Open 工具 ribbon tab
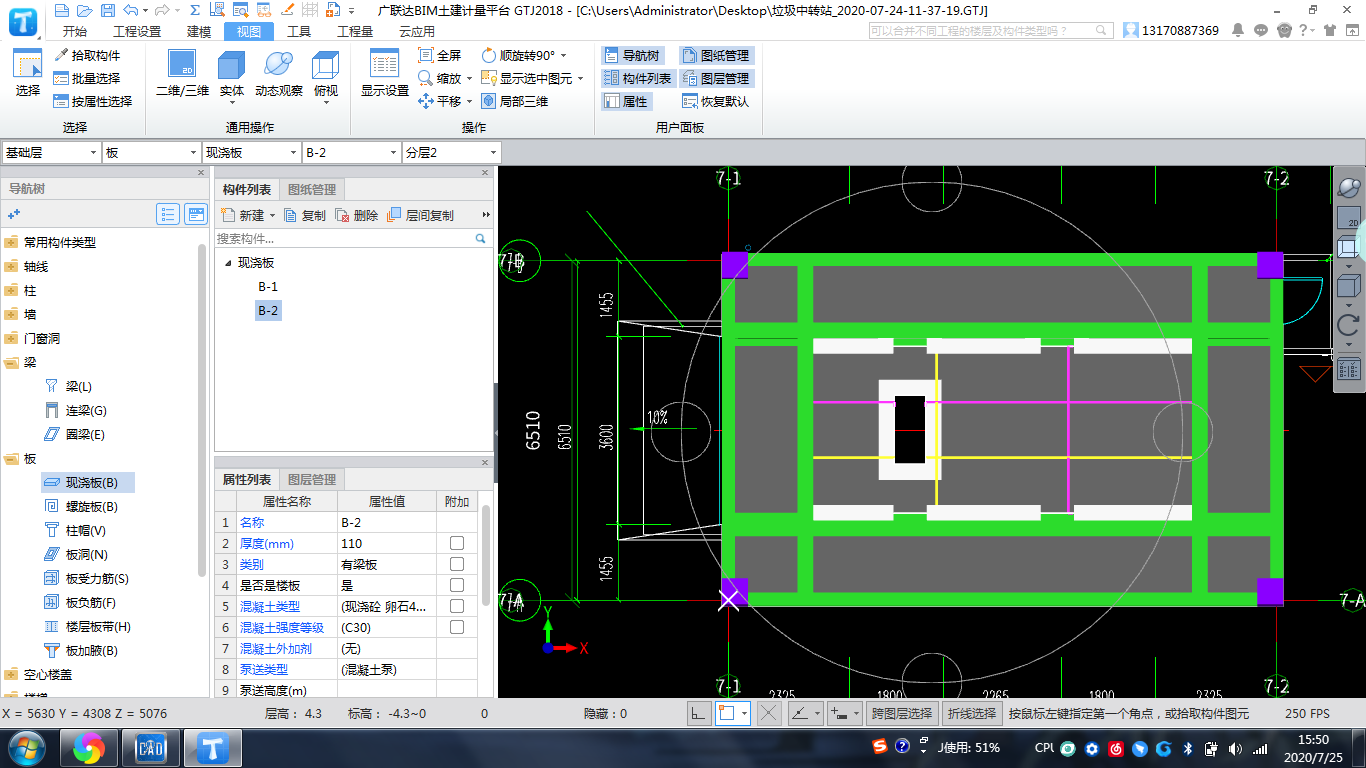This screenshot has height=768, width=1366. (x=299, y=31)
